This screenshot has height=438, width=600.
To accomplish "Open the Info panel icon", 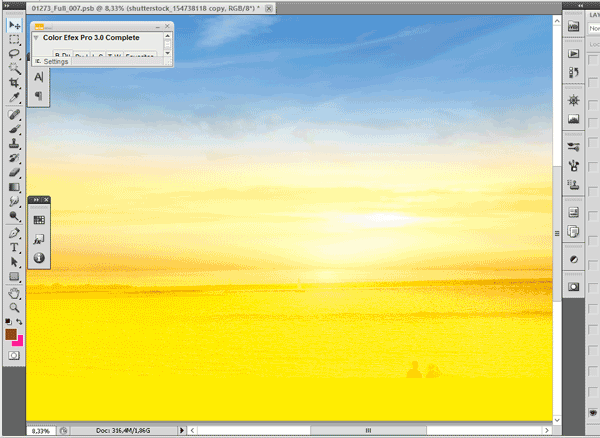I will [x=39, y=258].
